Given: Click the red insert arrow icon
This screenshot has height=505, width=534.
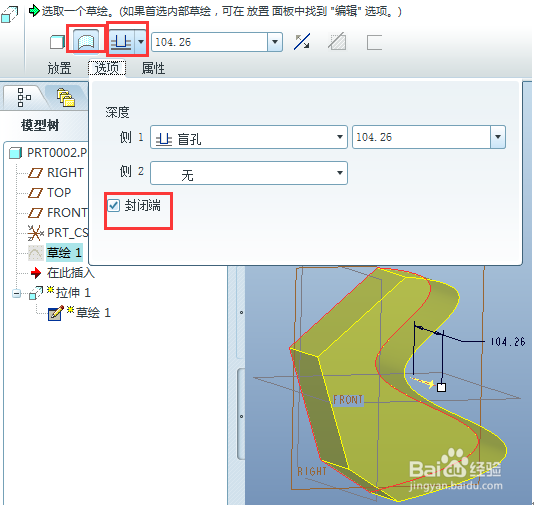Looking at the screenshot, I should [x=36, y=273].
